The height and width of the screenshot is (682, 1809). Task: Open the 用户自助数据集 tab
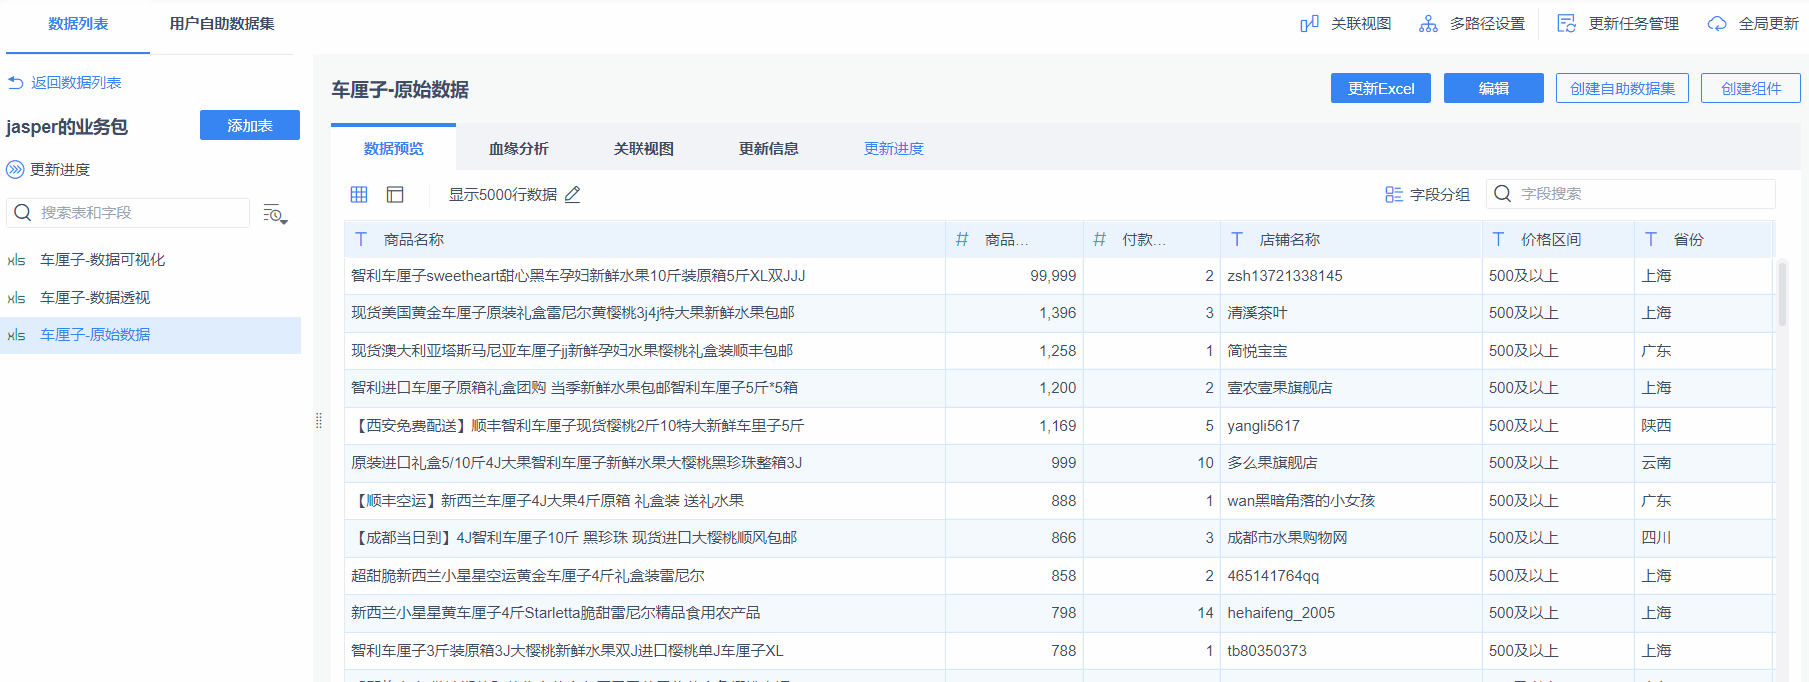pos(222,24)
